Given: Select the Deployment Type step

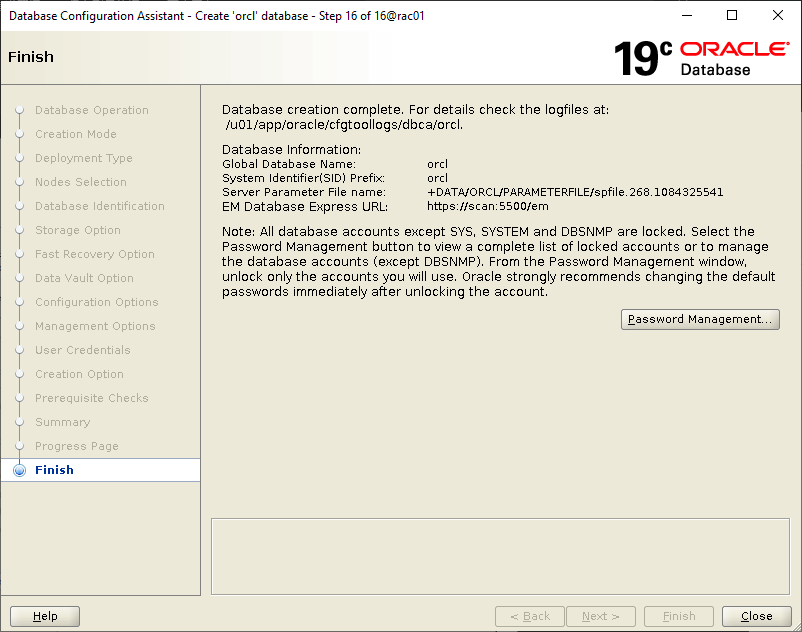Looking at the screenshot, I should 83,158.
